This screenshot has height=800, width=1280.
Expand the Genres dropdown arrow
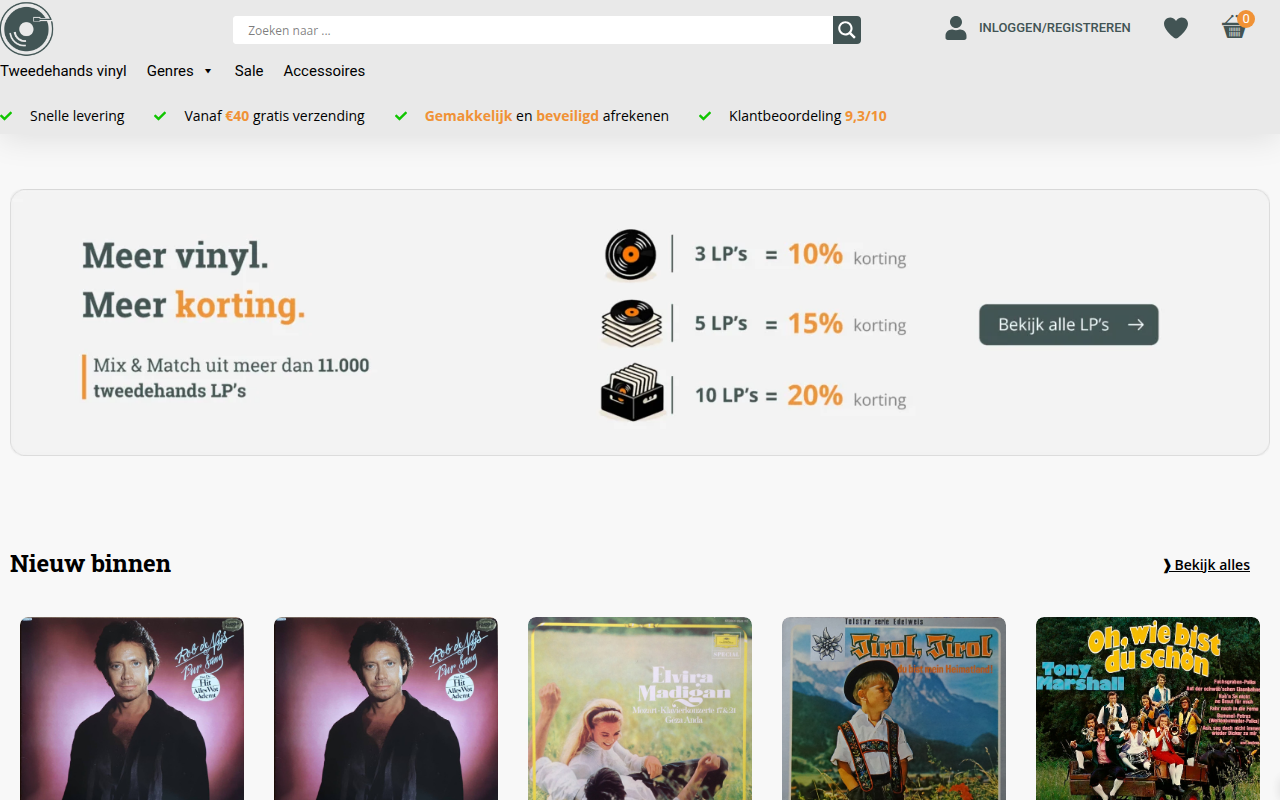[x=208, y=71]
